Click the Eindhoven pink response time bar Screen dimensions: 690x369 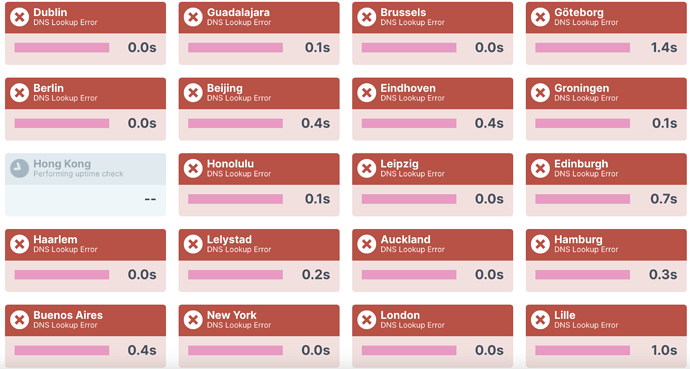pyautogui.click(x=409, y=124)
